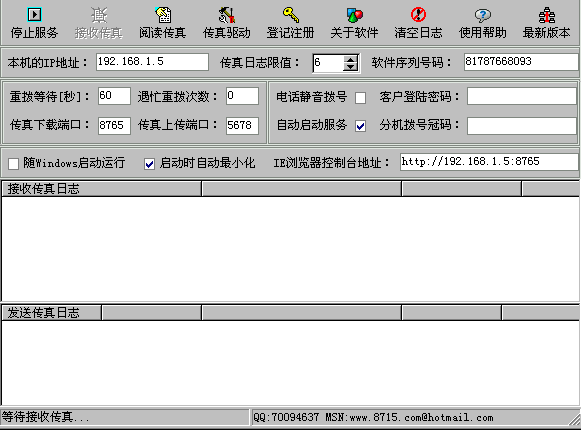Toggle 随Windows启动运行 checkbox

point(13,164)
